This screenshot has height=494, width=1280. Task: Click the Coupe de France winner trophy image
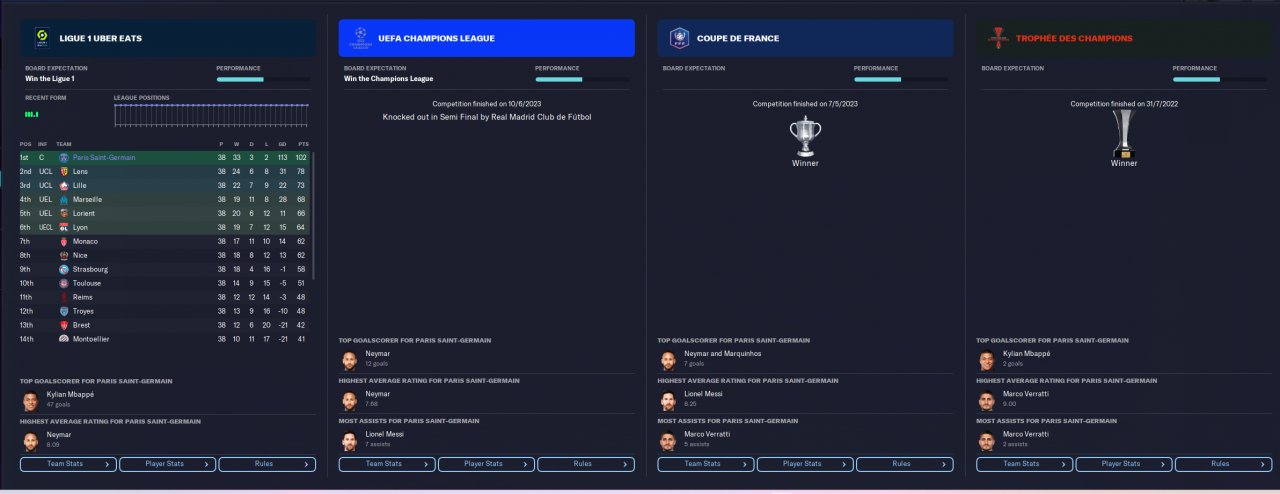point(805,135)
